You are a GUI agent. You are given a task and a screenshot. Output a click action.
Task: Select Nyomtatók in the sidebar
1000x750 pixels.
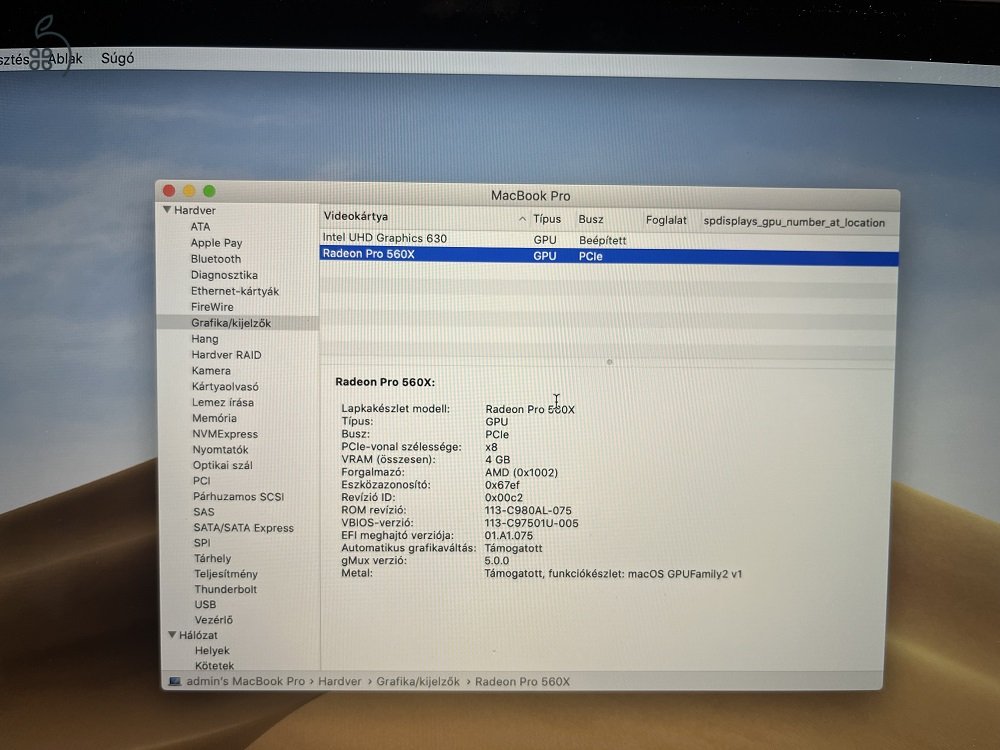(x=221, y=450)
